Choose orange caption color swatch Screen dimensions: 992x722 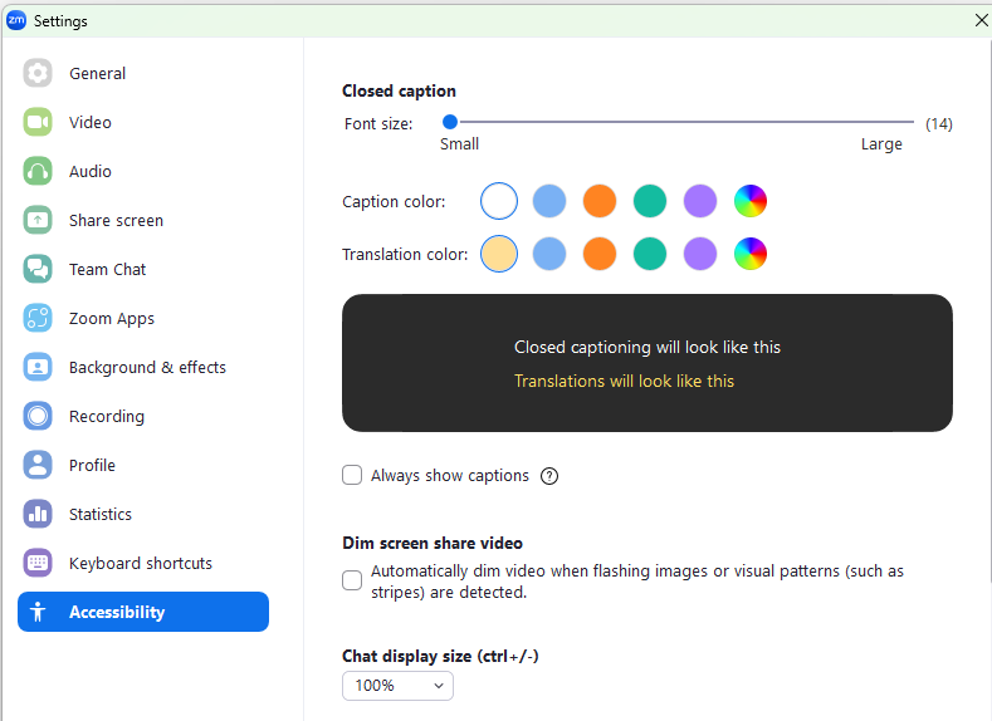599,201
